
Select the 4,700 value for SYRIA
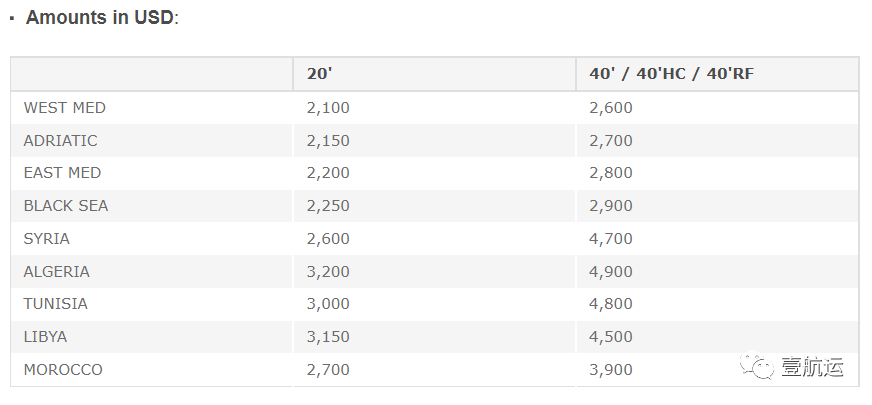pos(611,239)
